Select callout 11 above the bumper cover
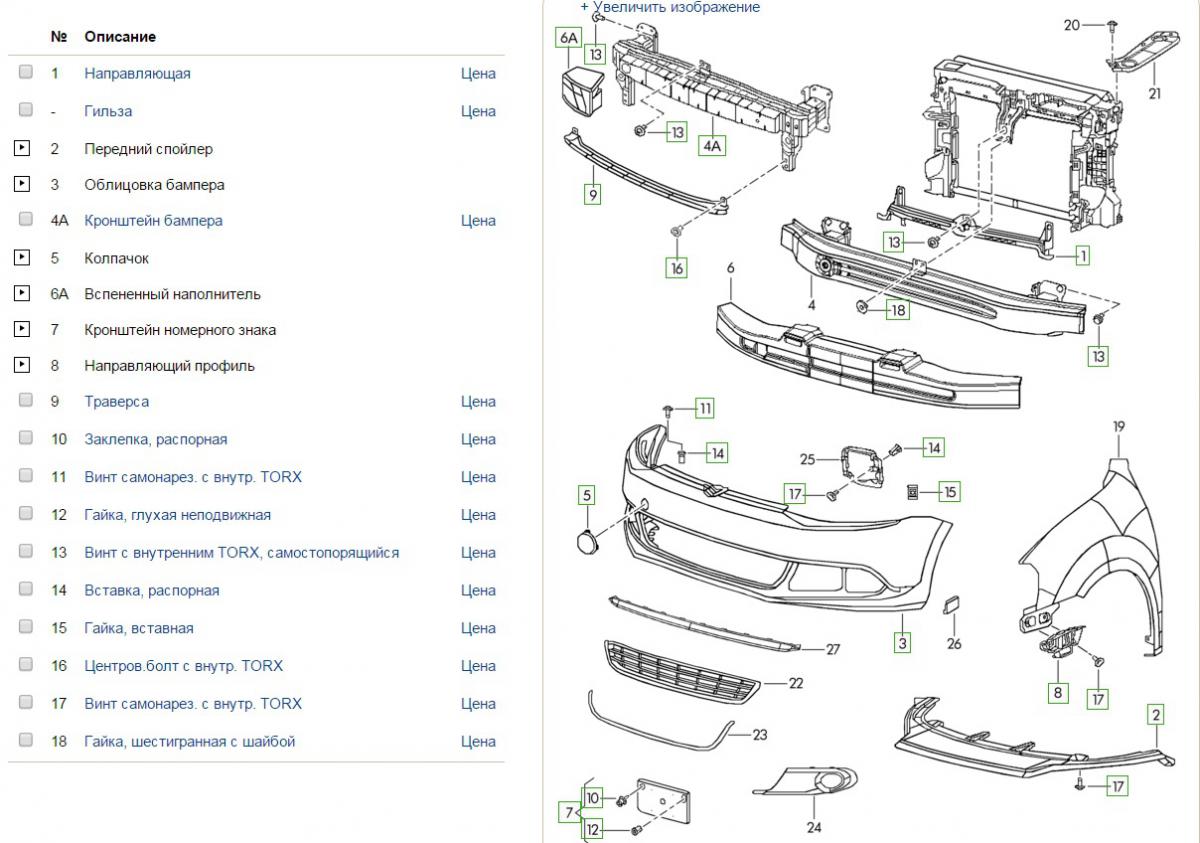This screenshot has height=843, width=1200. point(706,407)
